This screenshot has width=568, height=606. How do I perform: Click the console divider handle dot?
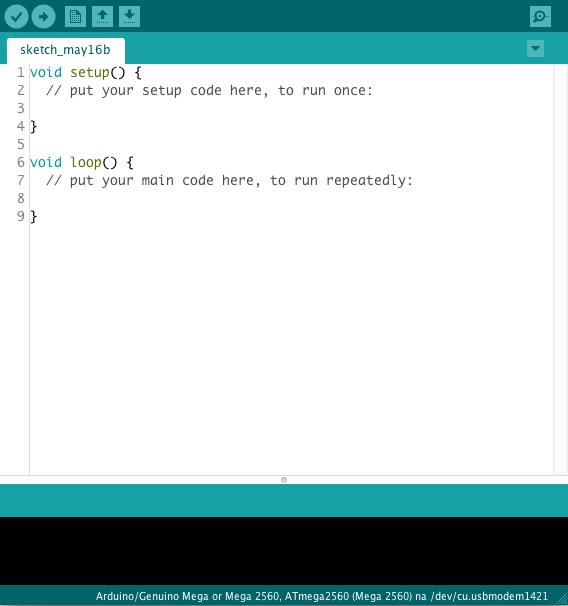pos(284,480)
